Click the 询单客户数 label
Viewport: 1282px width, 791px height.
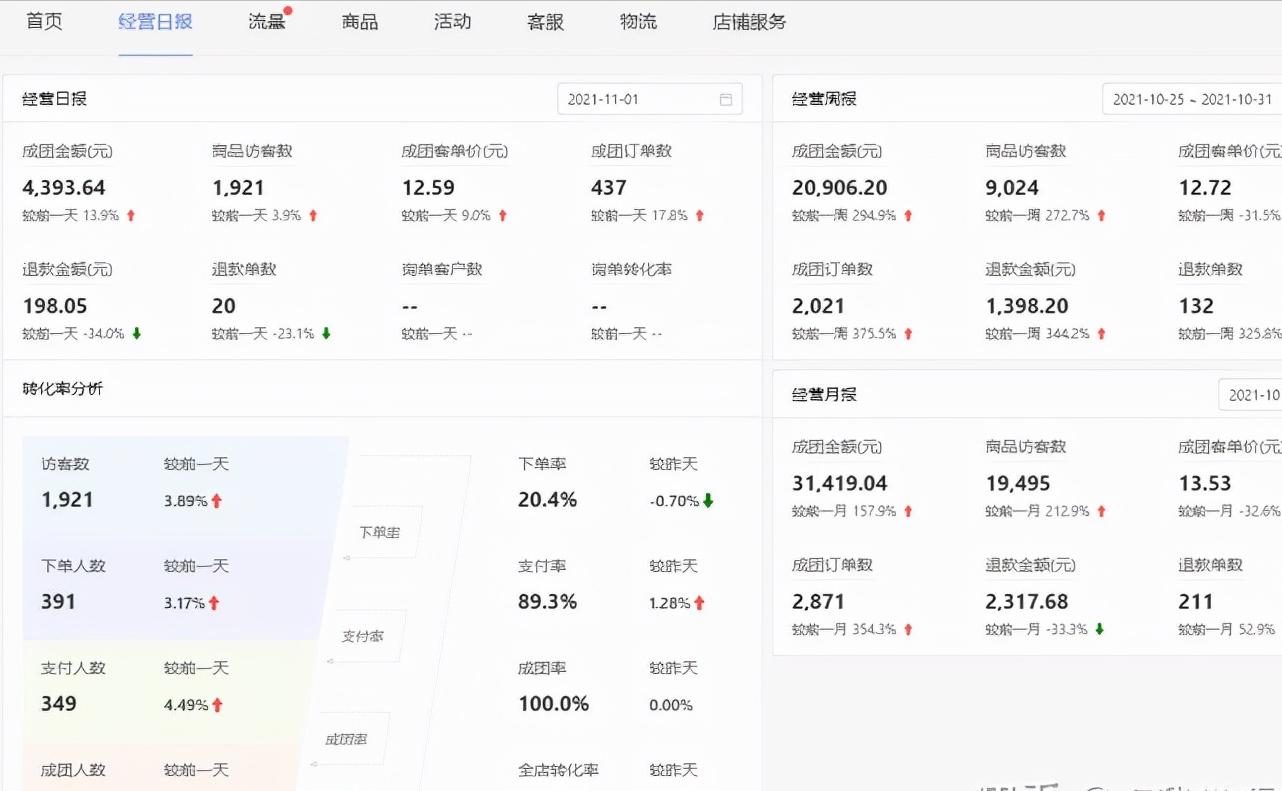point(442,269)
